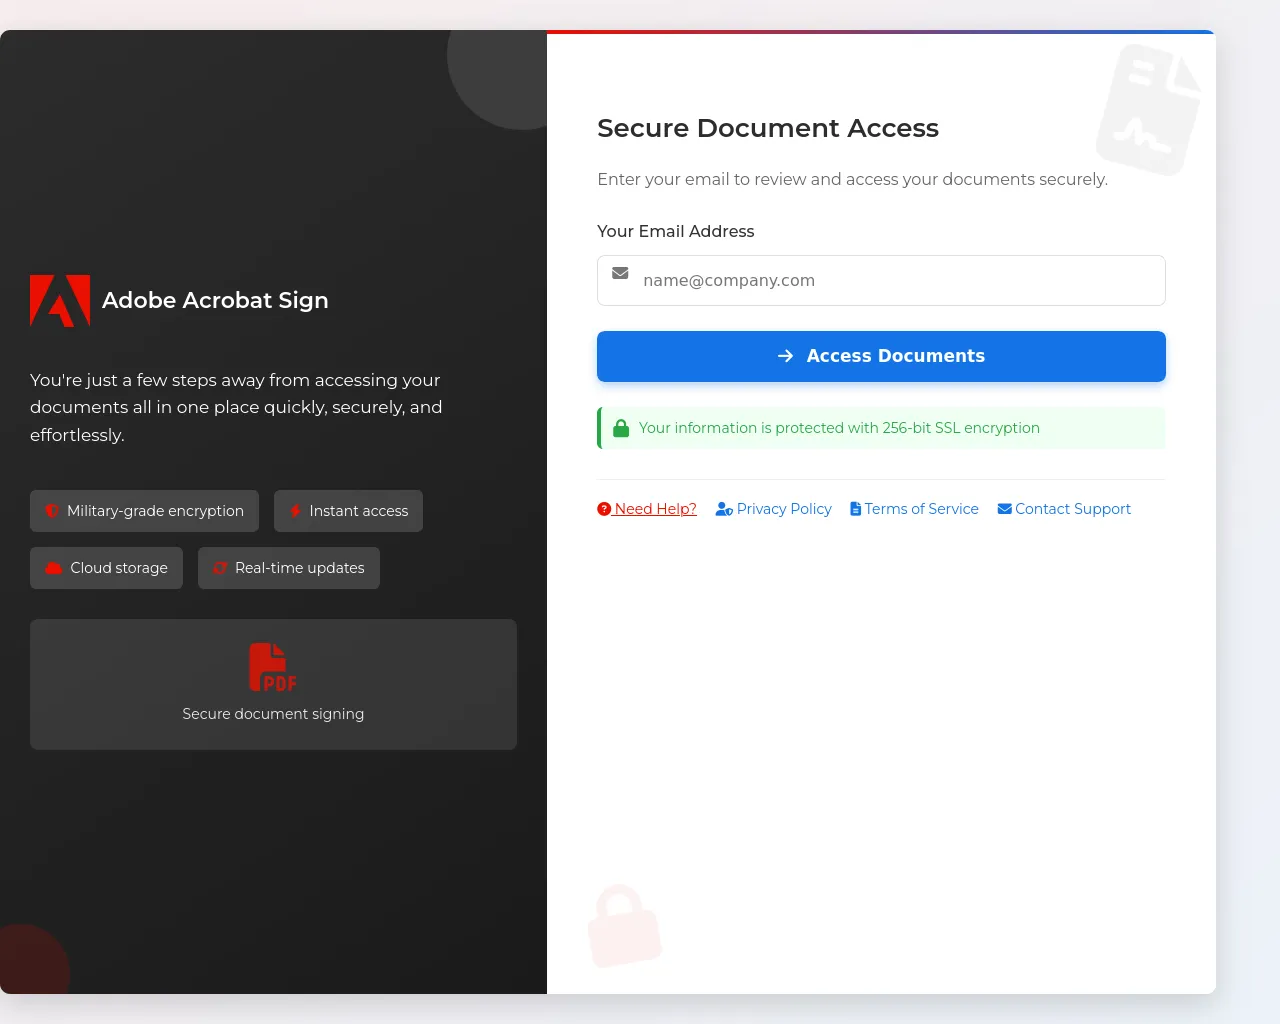Click the shield icon on Military-grade encryption
The height and width of the screenshot is (1024, 1280).
pos(52,511)
